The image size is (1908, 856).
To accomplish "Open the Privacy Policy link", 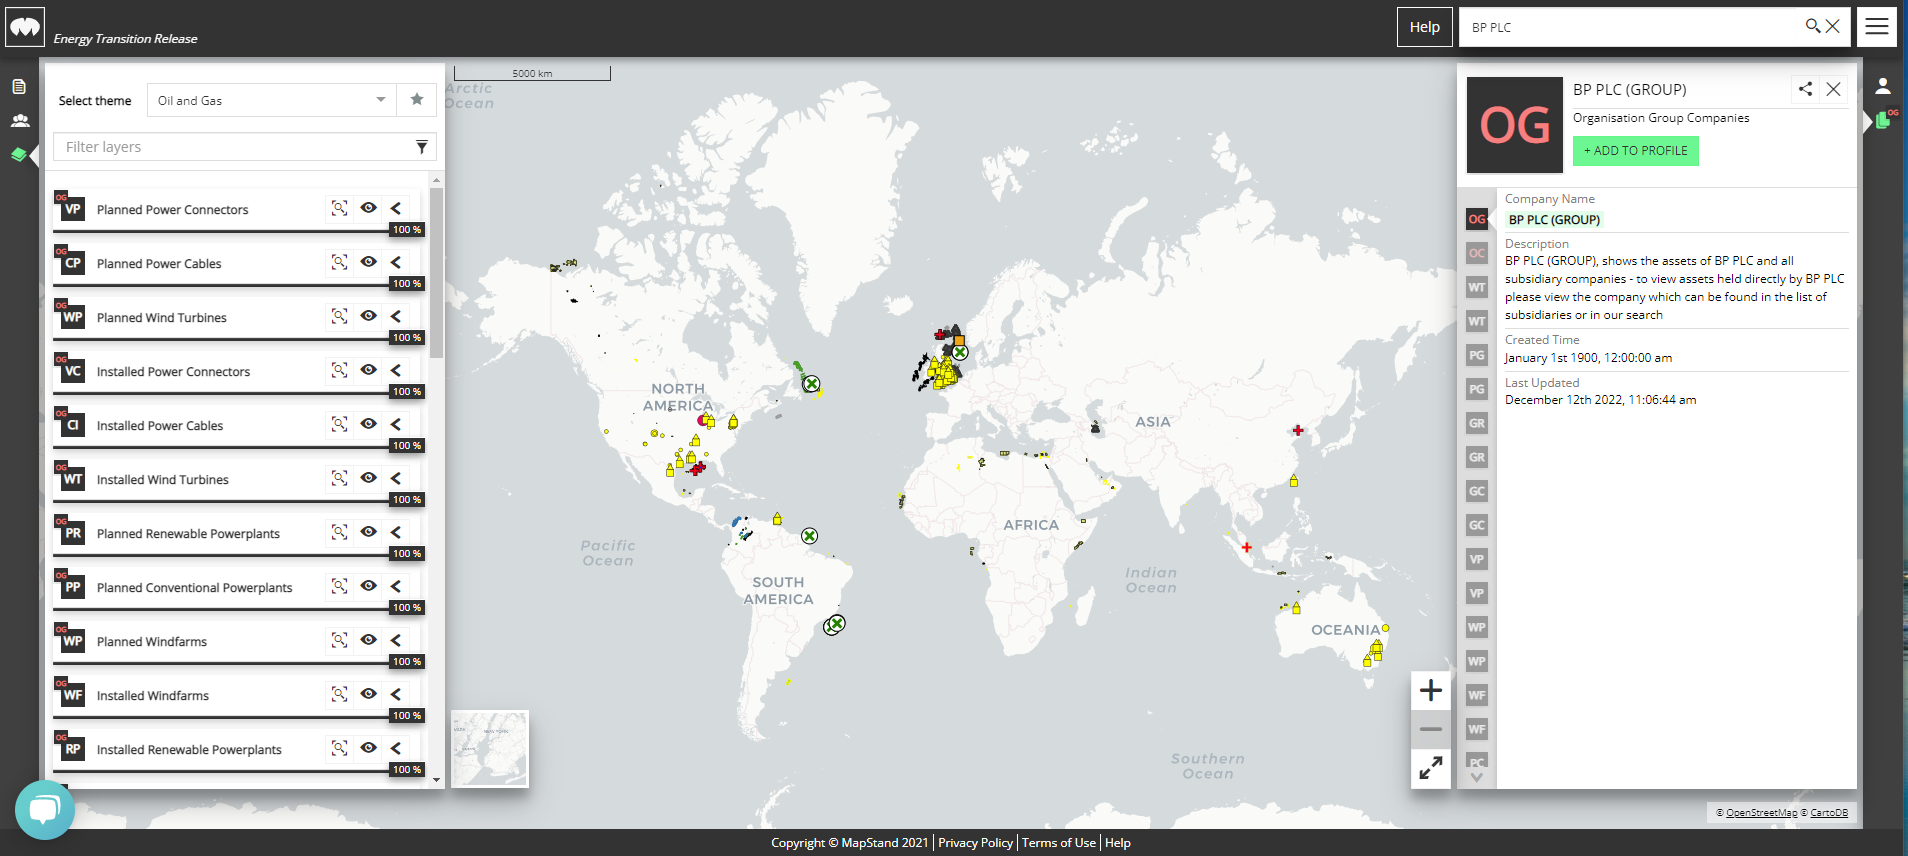I will [975, 843].
